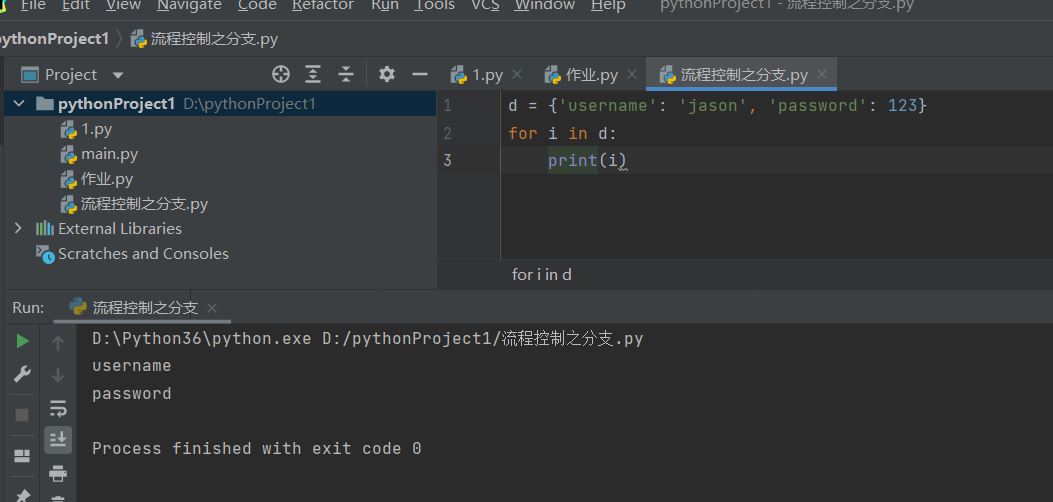
Task: Close the 1.py editor tab
Action: [516, 74]
